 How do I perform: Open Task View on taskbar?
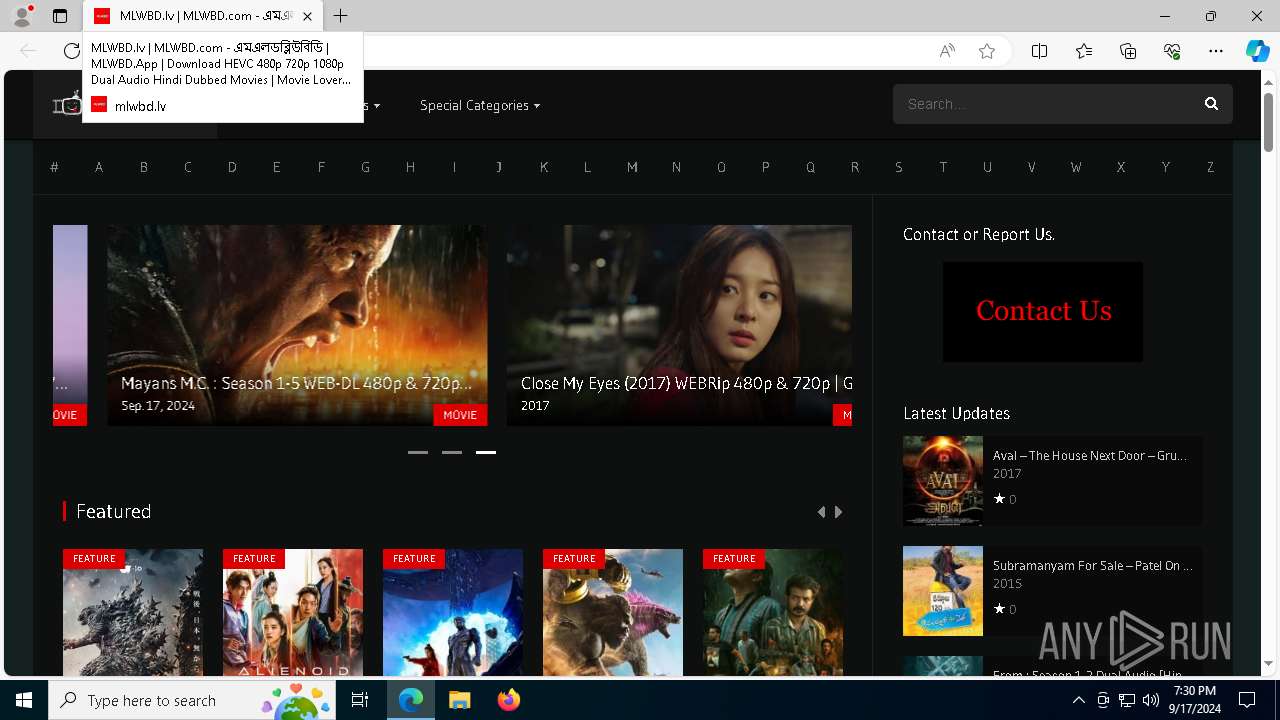[360, 700]
